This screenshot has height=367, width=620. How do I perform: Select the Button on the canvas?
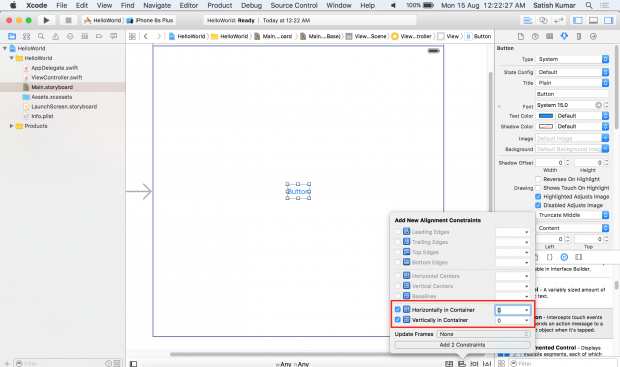pyautogui.click(x=298, y=191)
